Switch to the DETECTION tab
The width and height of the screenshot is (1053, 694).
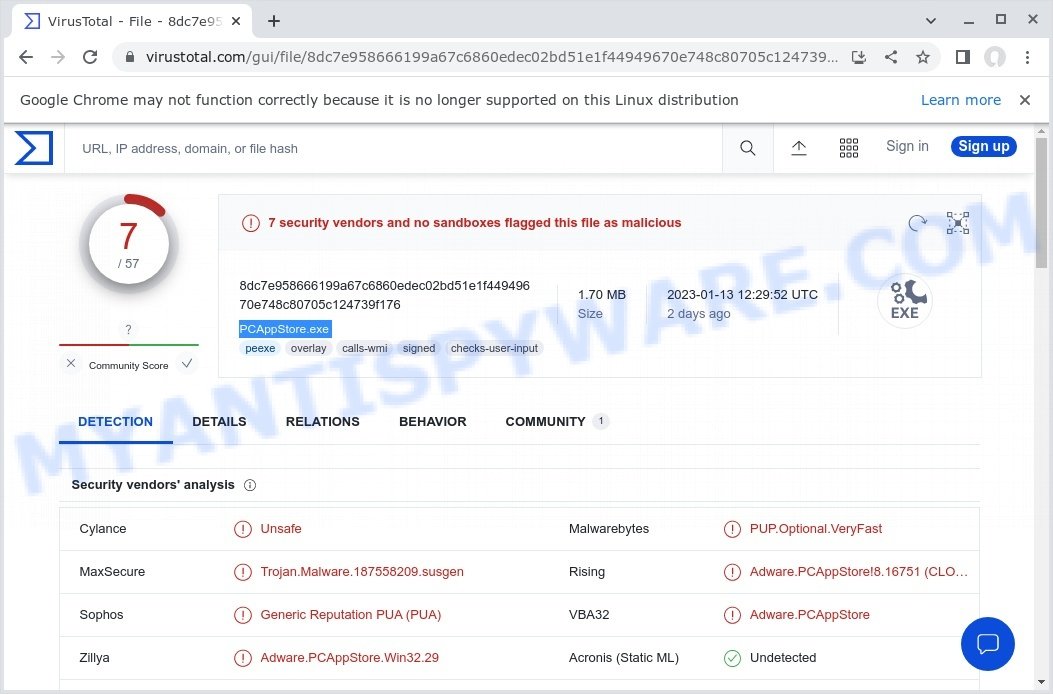tap(116, 422)
